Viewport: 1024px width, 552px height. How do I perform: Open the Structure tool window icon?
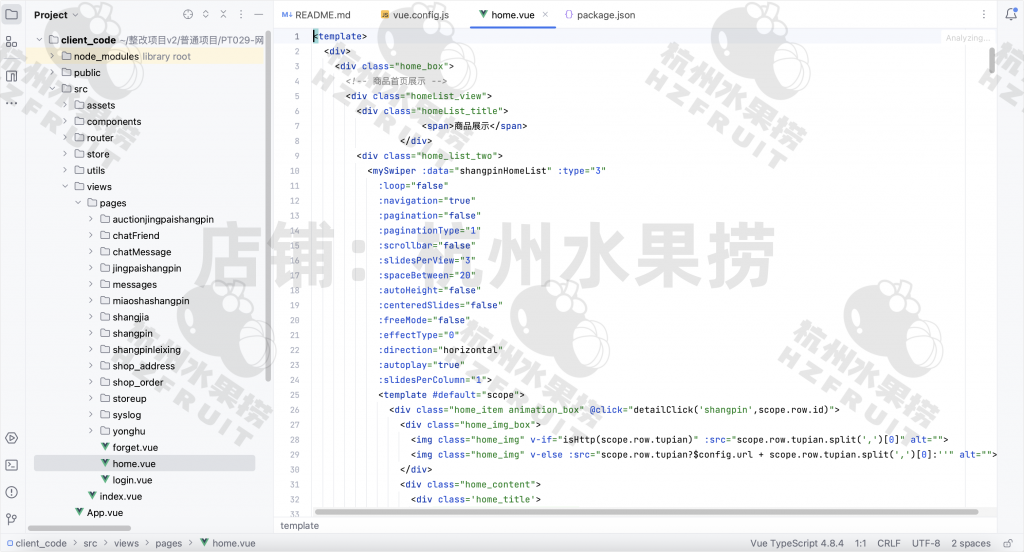point(11,42)
